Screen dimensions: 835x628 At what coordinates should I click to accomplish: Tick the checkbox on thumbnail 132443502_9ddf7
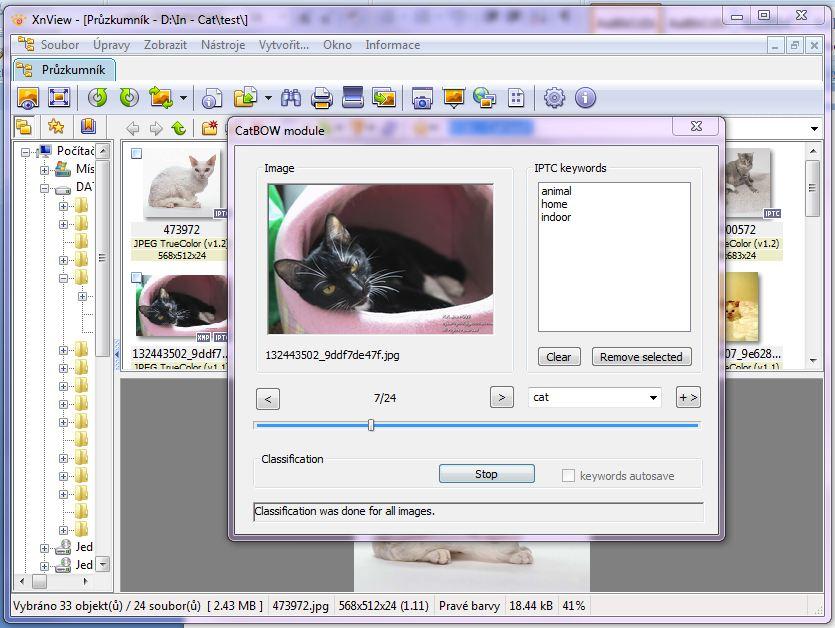136,278
